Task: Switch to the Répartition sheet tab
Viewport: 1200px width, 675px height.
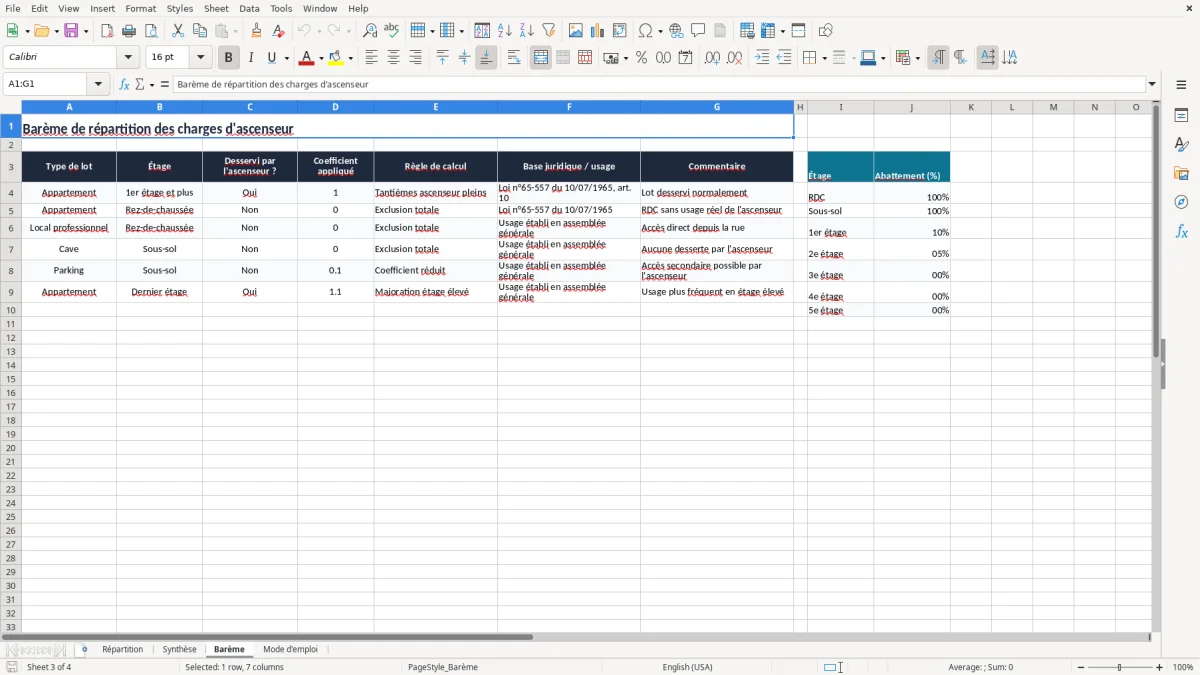Action: click(122, 650)
